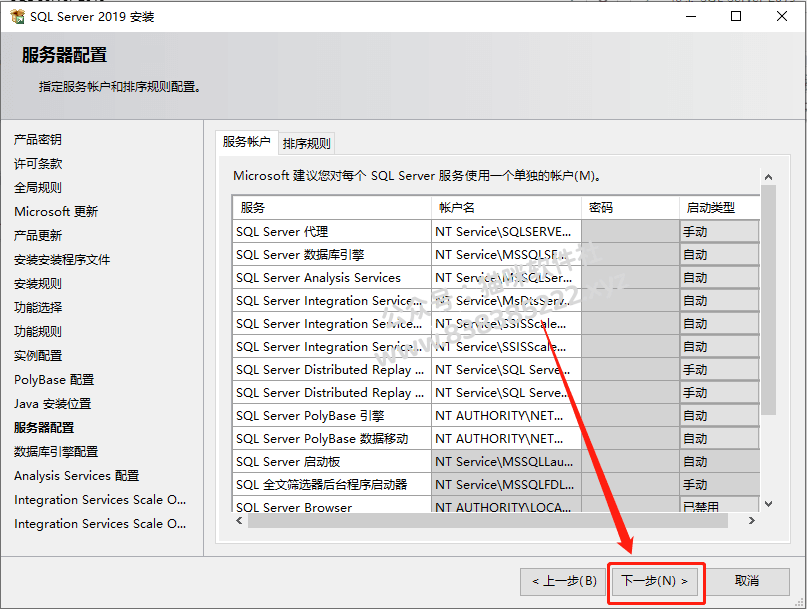Click the up arrow of the vertical scrollbar
Image resolution: width=807 pixels, height=609 pixels.
[x=768, y=177]
